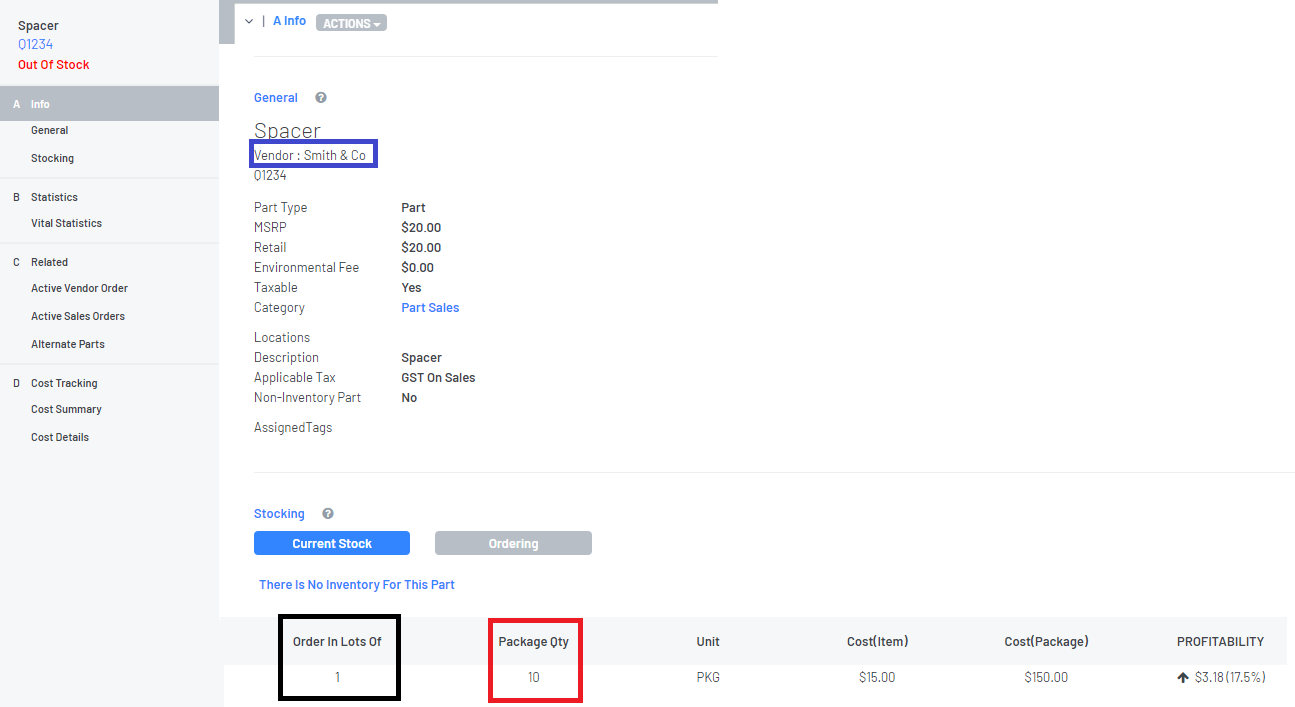Open the ACTIONS dropdown

click(x=351, y=23)
